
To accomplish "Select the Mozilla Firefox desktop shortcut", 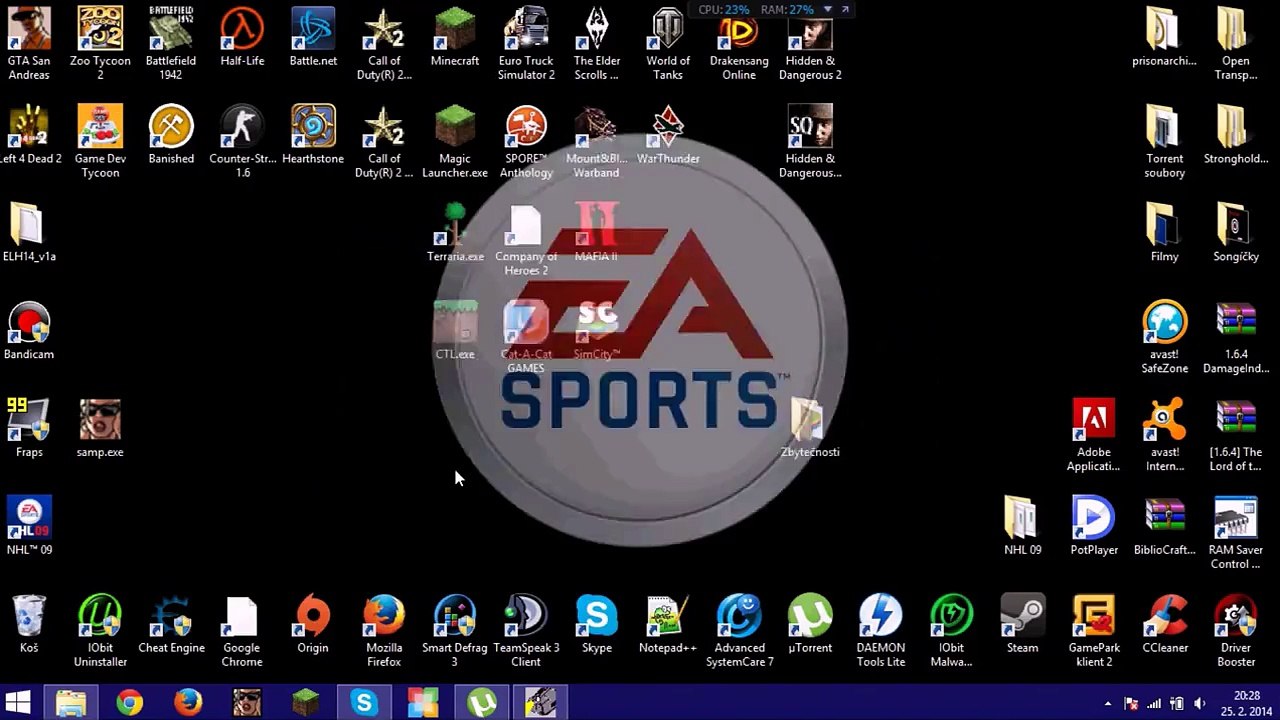I will tap(384, 631).
